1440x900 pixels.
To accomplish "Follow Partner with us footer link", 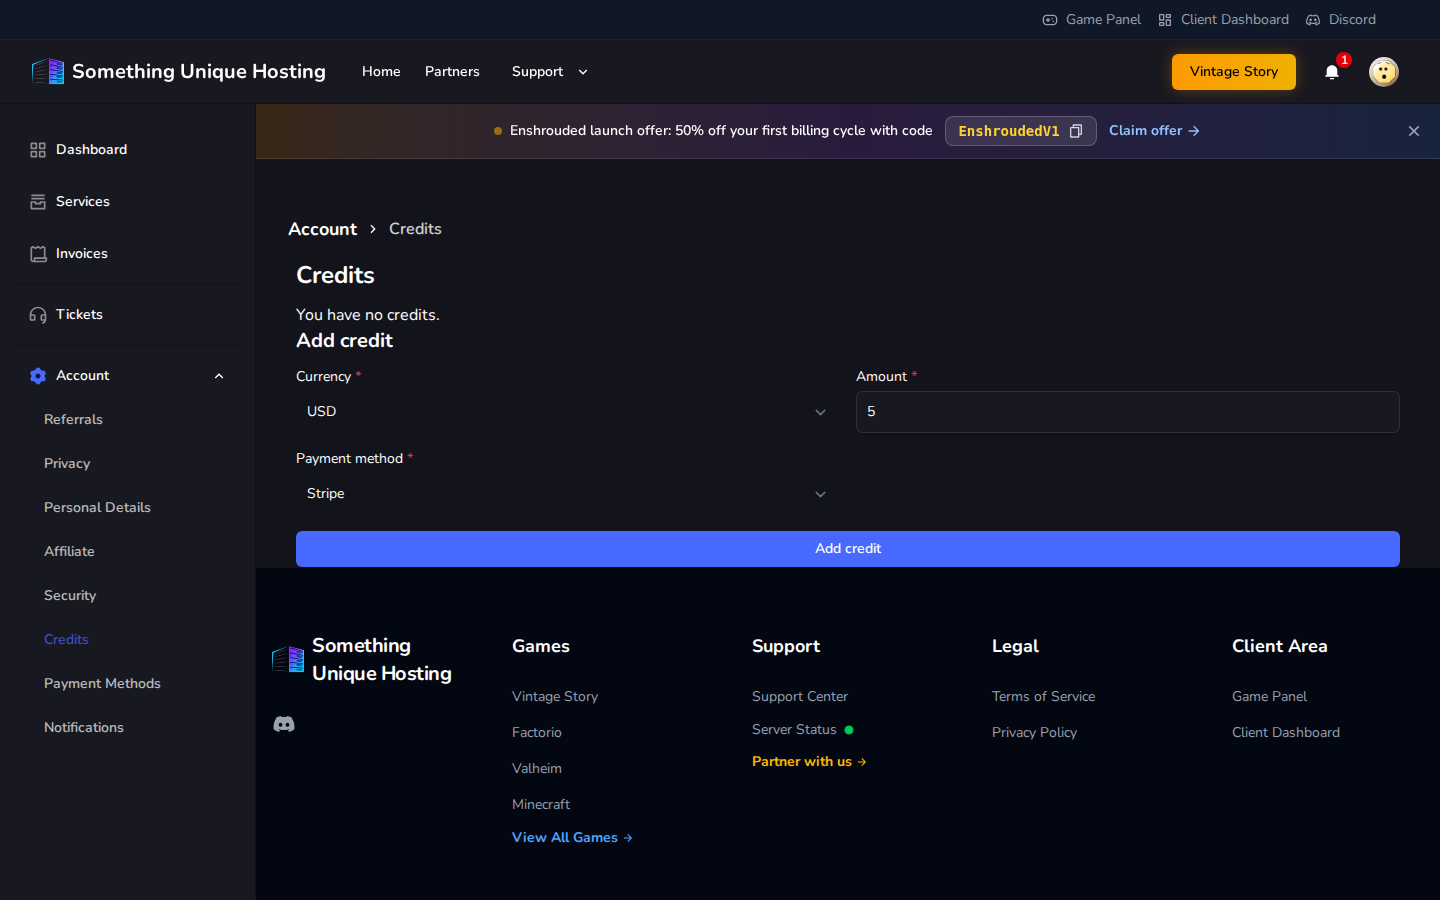I will pyautogui.click(x=809, y=762).
